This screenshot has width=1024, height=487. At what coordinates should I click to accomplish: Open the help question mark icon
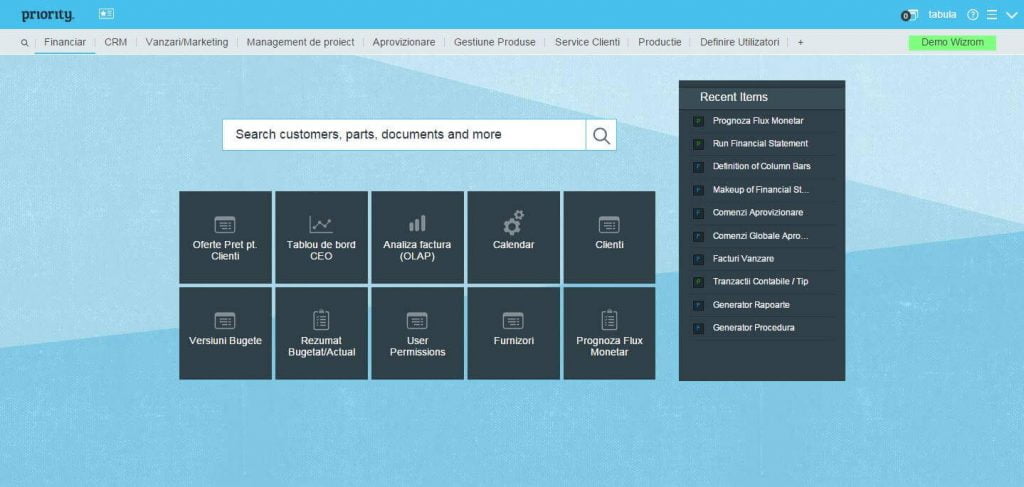[x=972, y=15]
